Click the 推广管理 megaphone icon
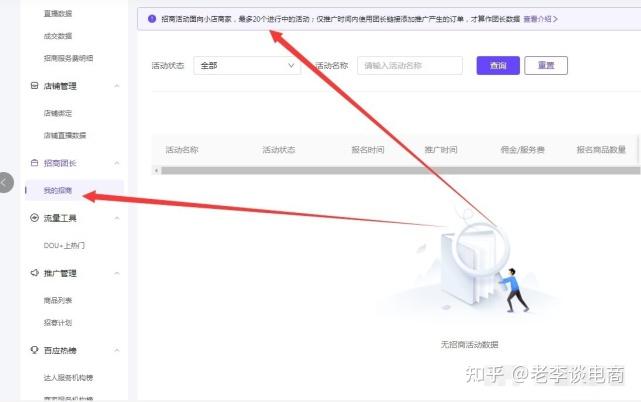This screenshot has height=402, width=641. click(x=34, y=273)
